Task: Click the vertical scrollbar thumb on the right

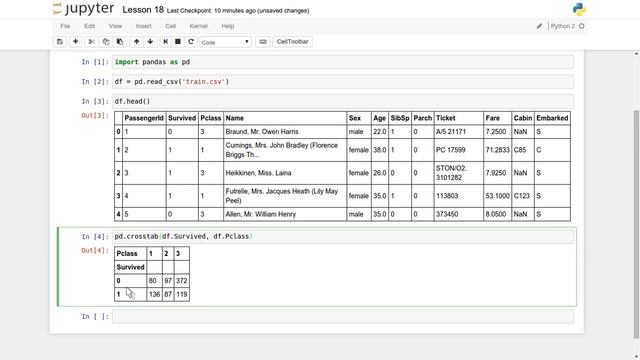Action: tap(636, 224)
